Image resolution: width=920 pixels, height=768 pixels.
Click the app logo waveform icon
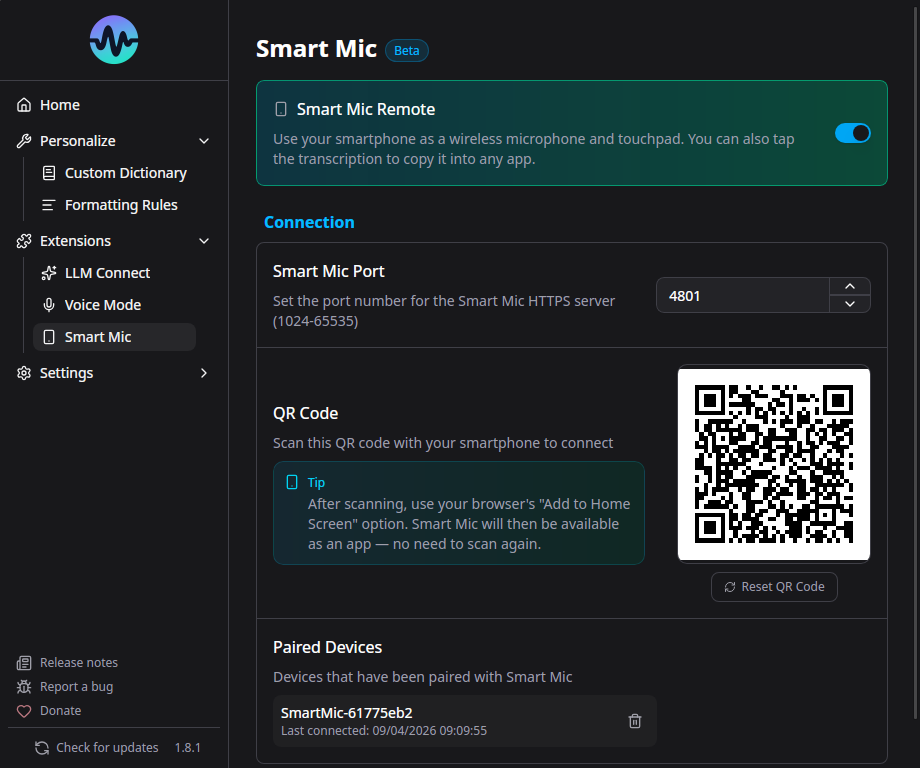point(113,40)
